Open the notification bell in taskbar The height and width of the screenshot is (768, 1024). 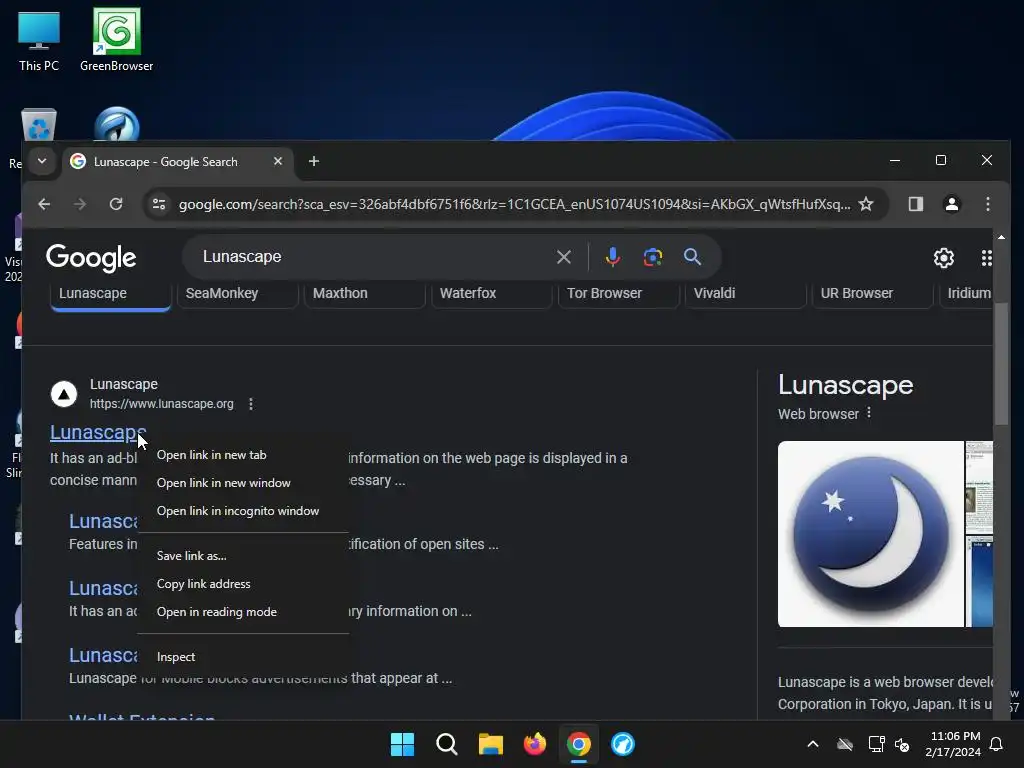pyautogui.click(x=997, y=744)
